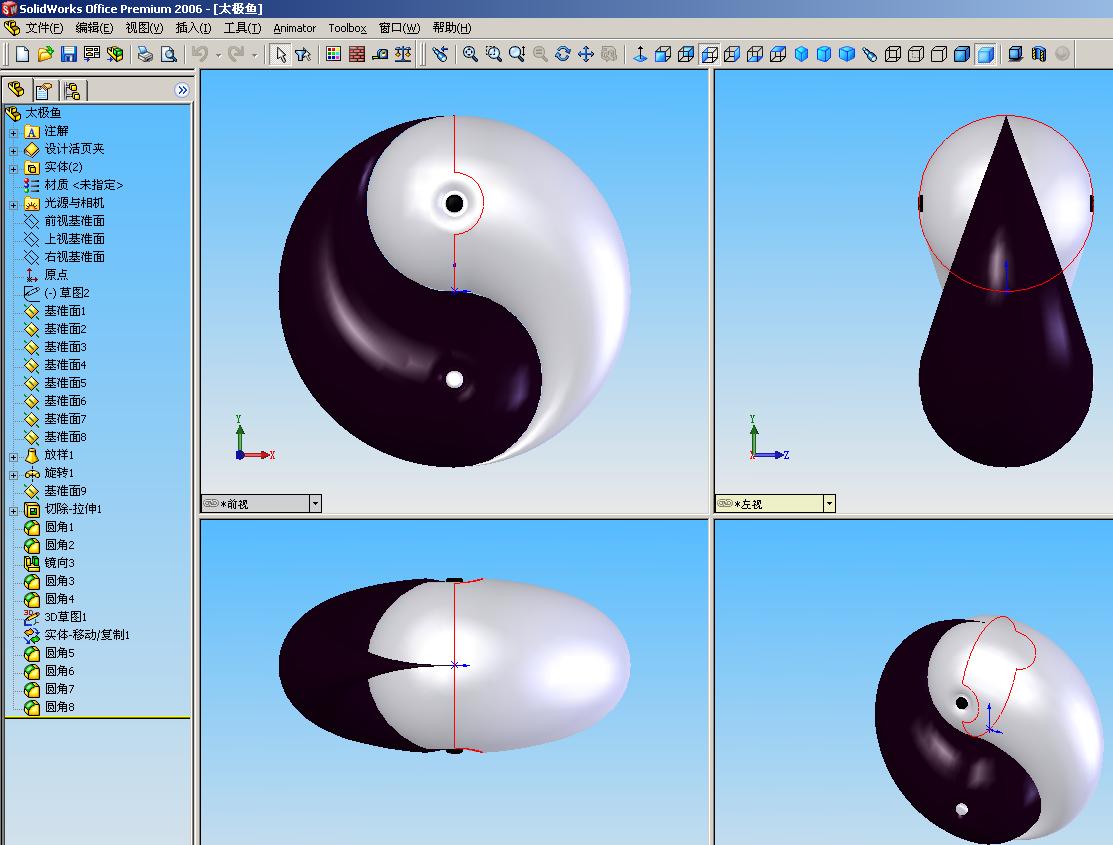Select the 3D草图1 item
The image size is (1113, 845).
[x=65, y=616]
